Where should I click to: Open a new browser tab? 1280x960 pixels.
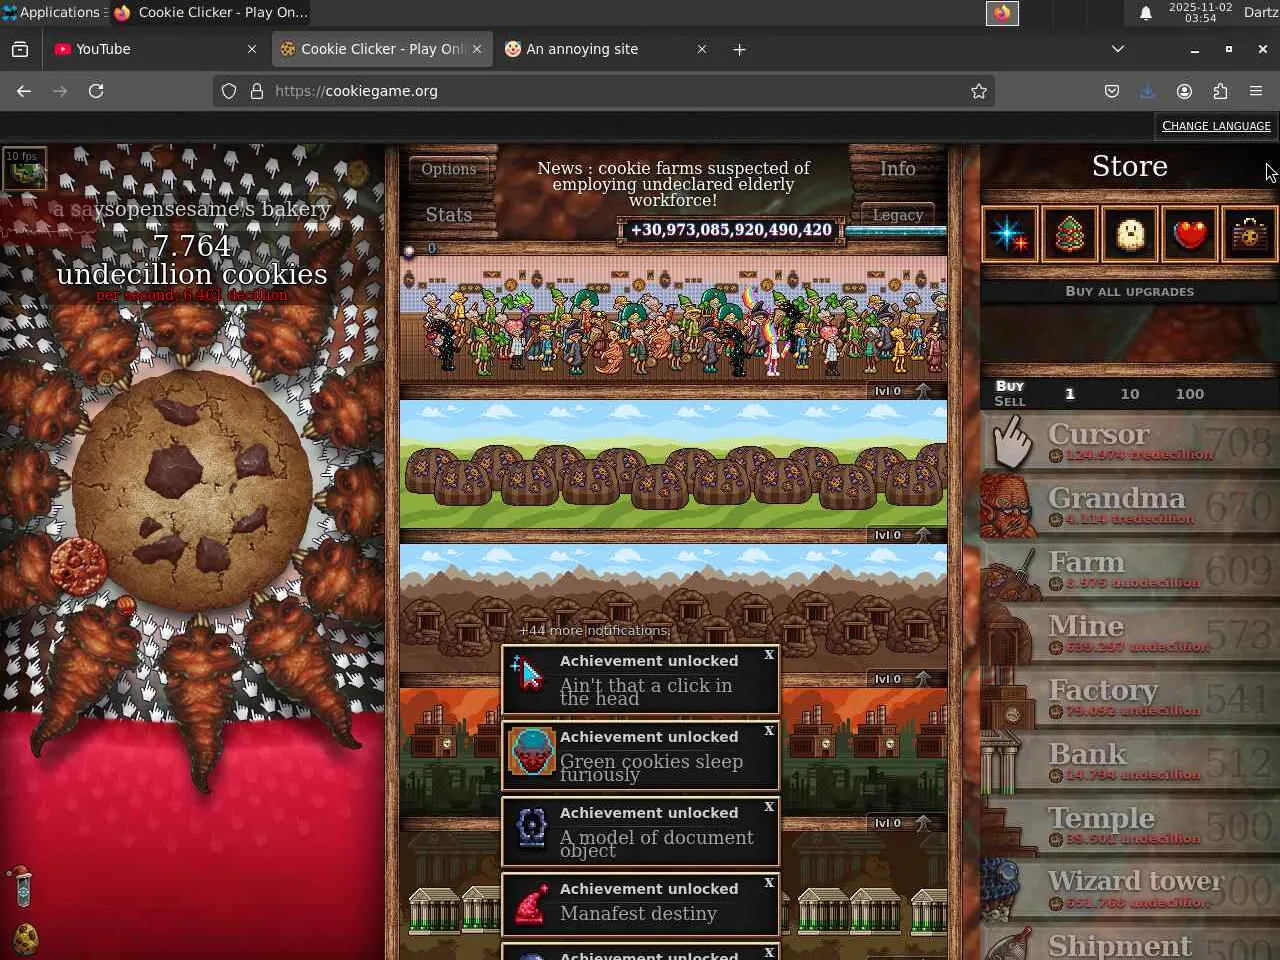(x=739, y=49)
